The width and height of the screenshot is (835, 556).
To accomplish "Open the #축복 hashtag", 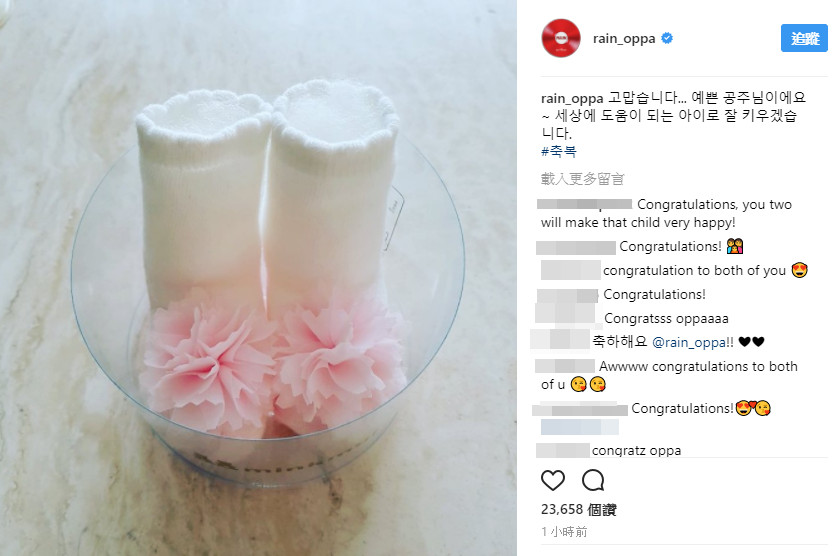I will tap(559, 152).
